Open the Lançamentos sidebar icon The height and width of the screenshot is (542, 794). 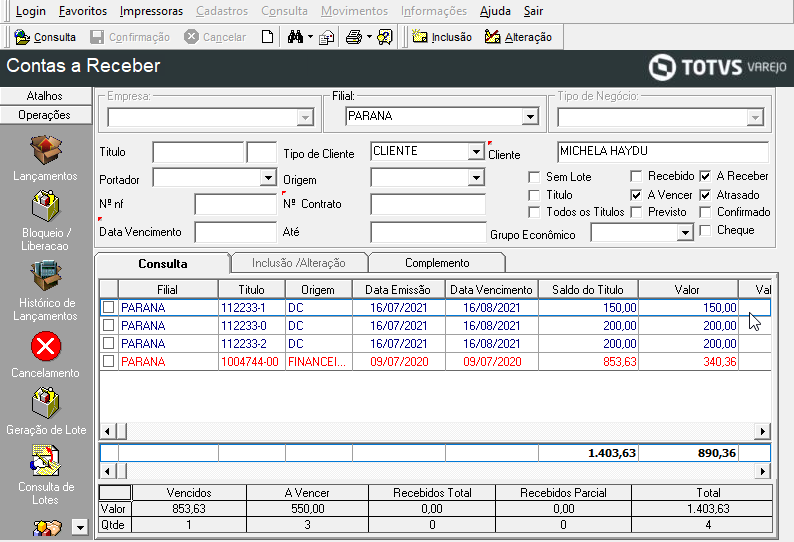point(46,150)
